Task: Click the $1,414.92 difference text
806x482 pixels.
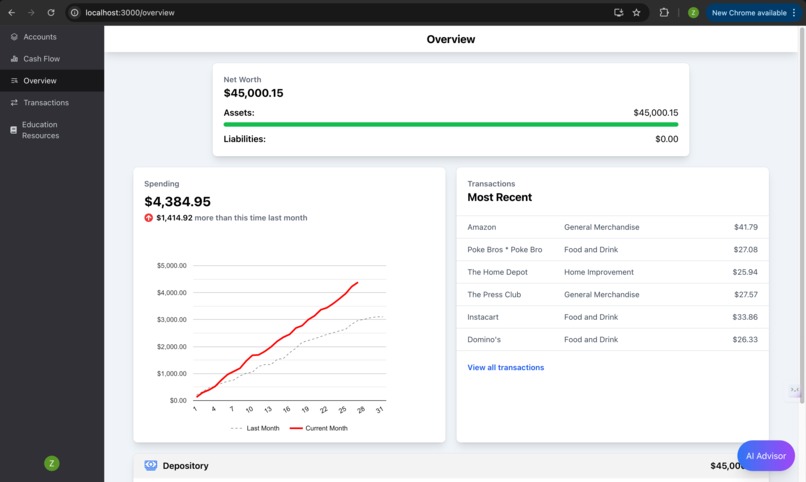Action: [174, 218]
